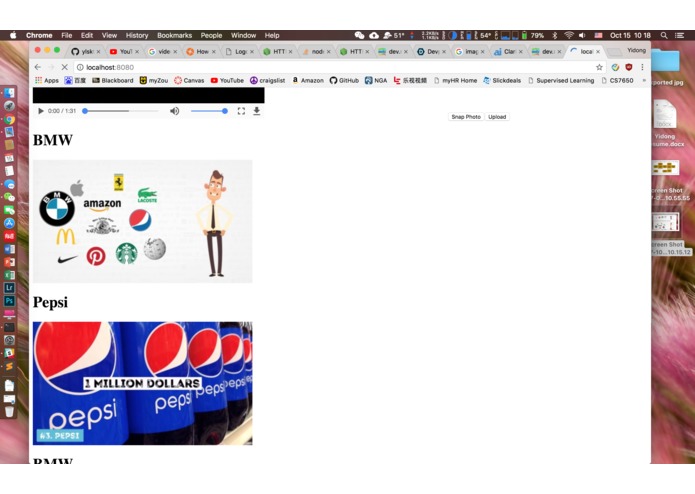Open the YouTube bookmark
The image size is (695, 494).
(227, 81)
